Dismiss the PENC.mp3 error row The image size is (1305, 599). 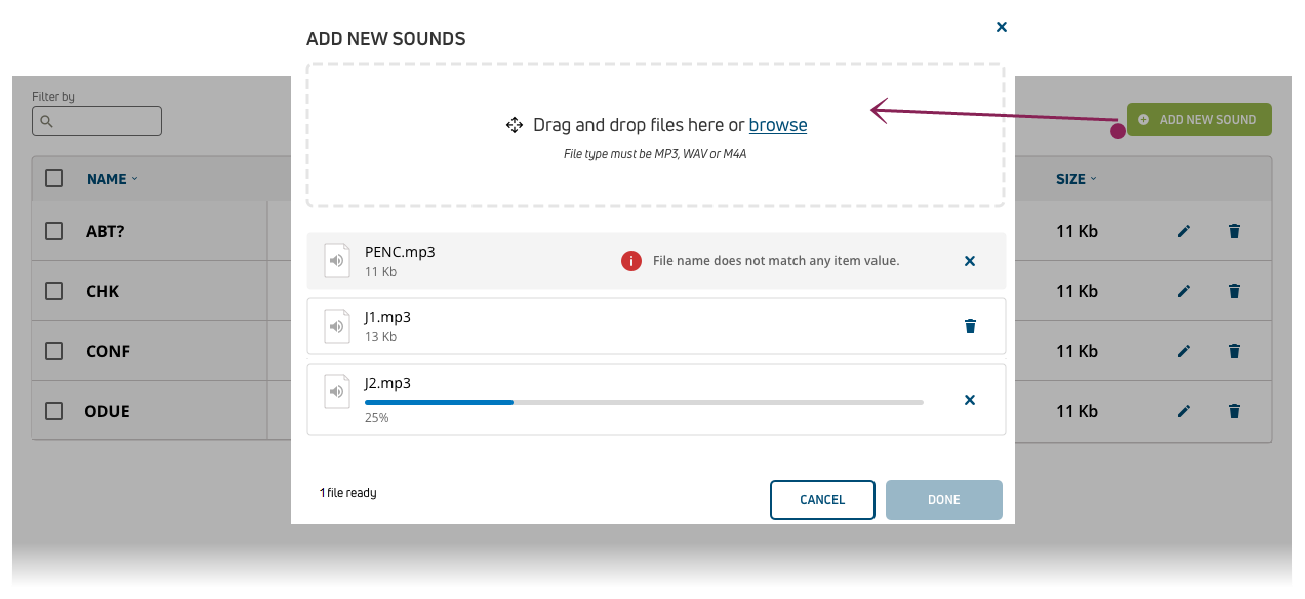click(x=969, y=261)
